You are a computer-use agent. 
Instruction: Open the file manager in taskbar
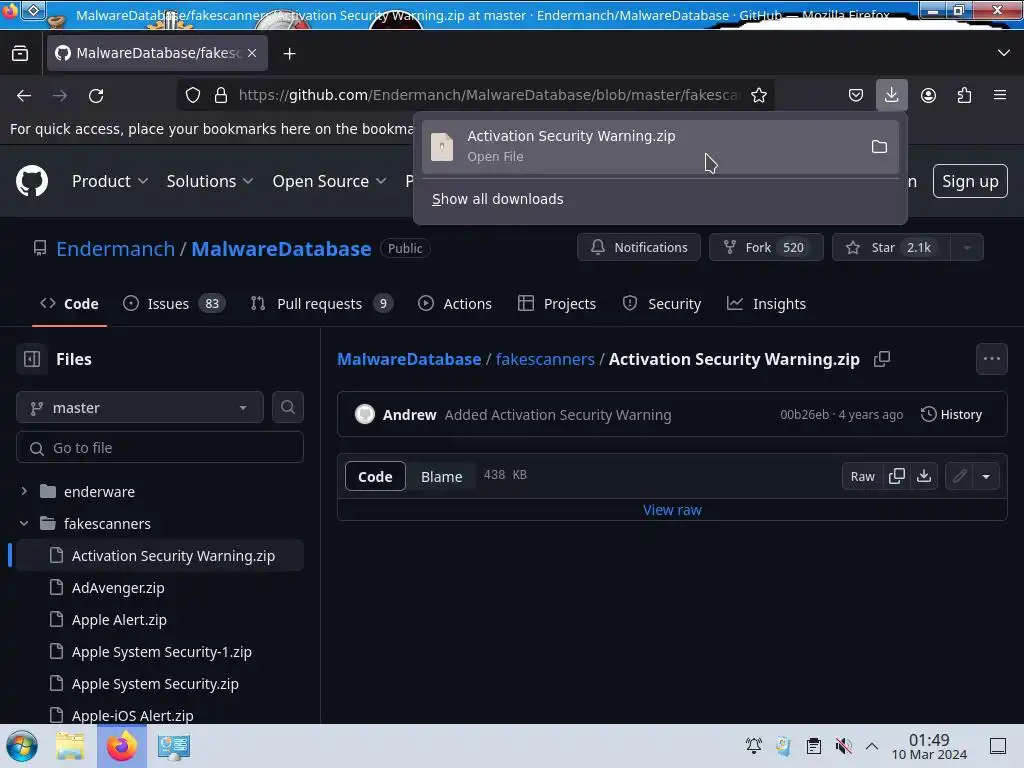click(70, 746)
